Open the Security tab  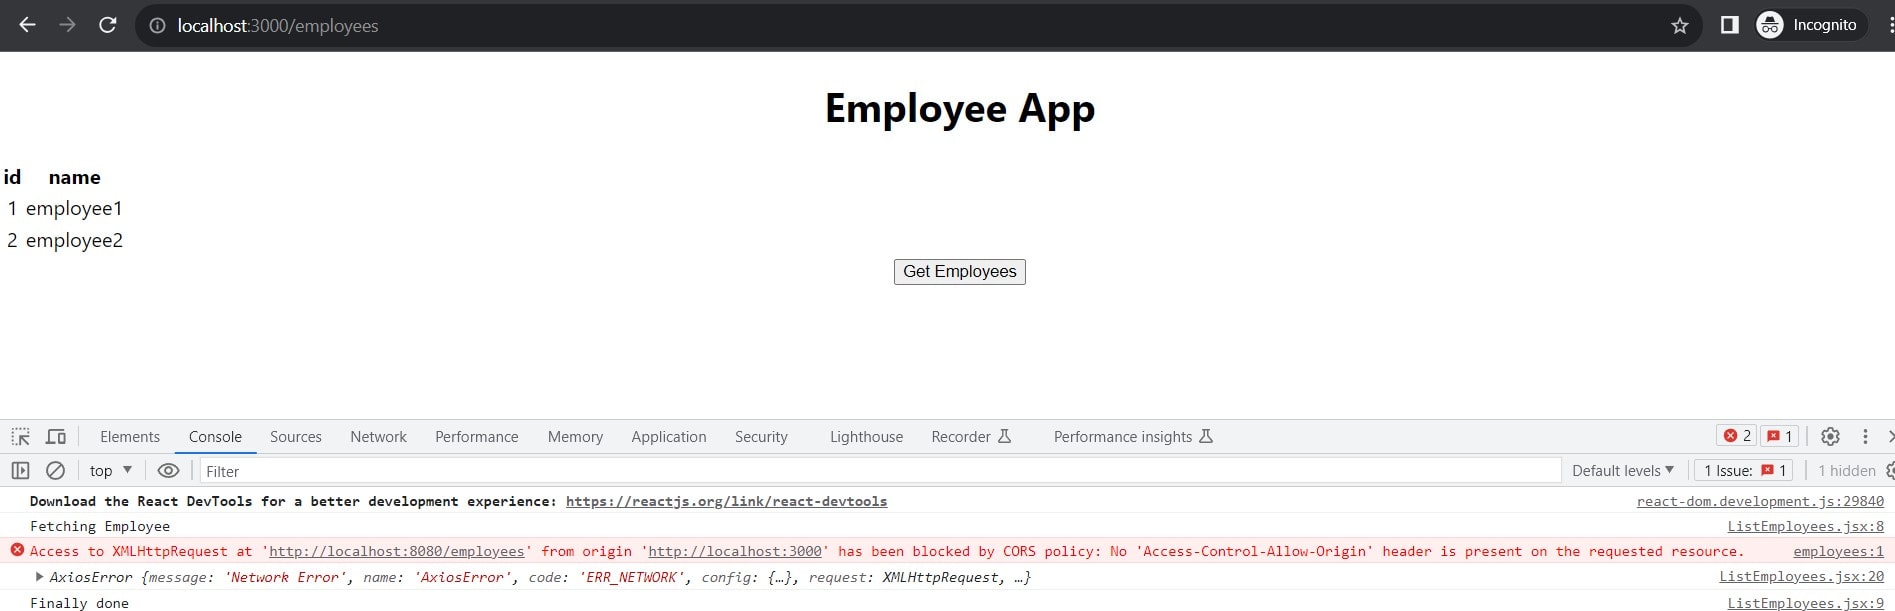[x=761, y=437]
